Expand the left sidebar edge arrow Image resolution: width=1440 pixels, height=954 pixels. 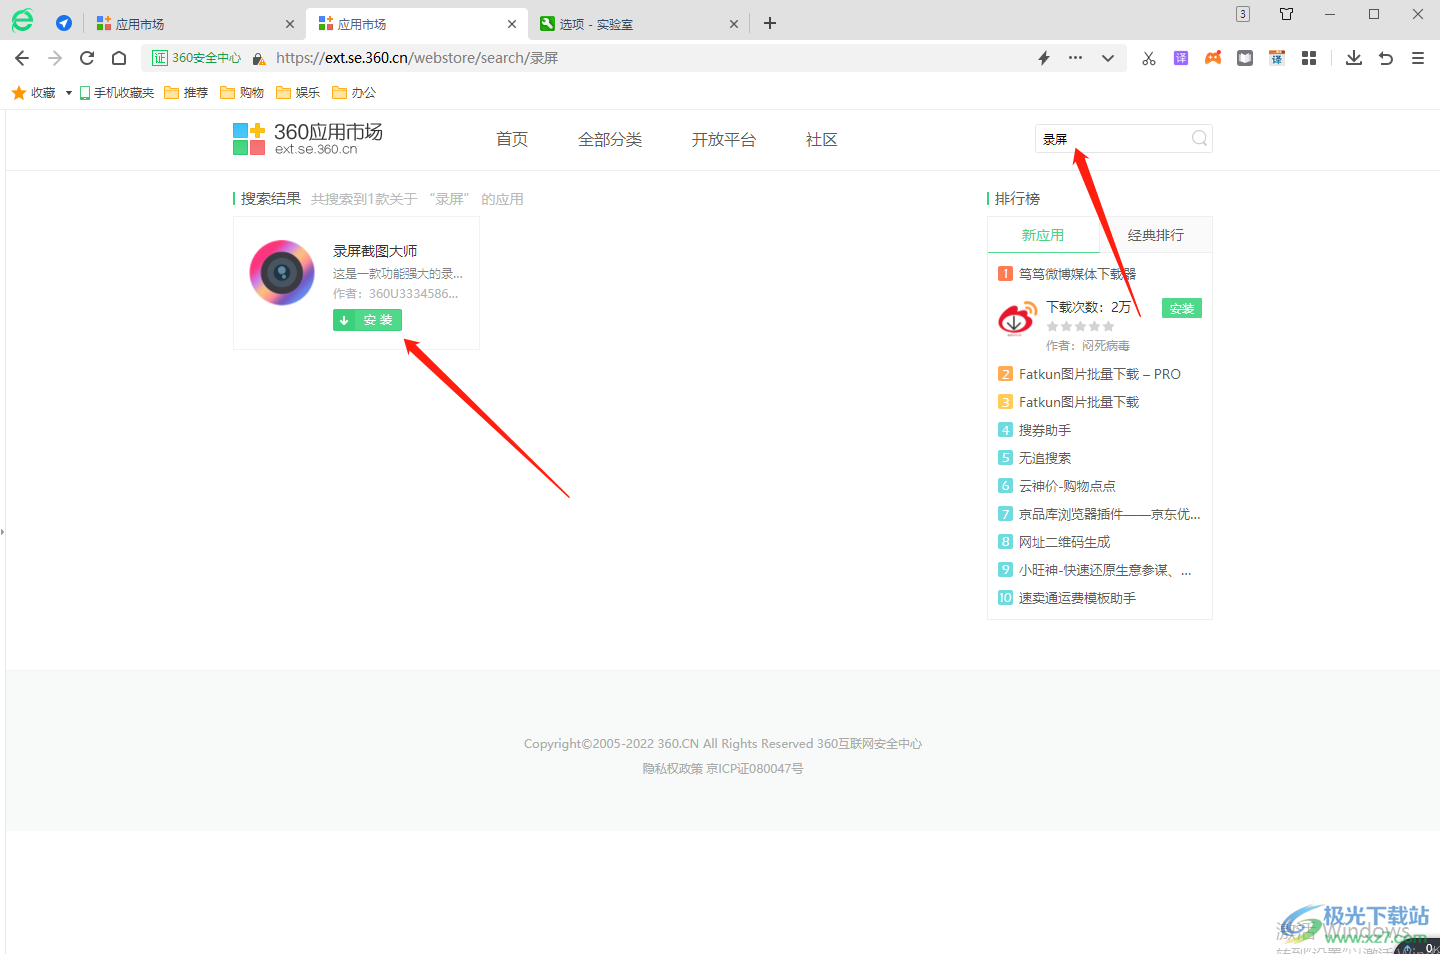[x=3, y=531]
